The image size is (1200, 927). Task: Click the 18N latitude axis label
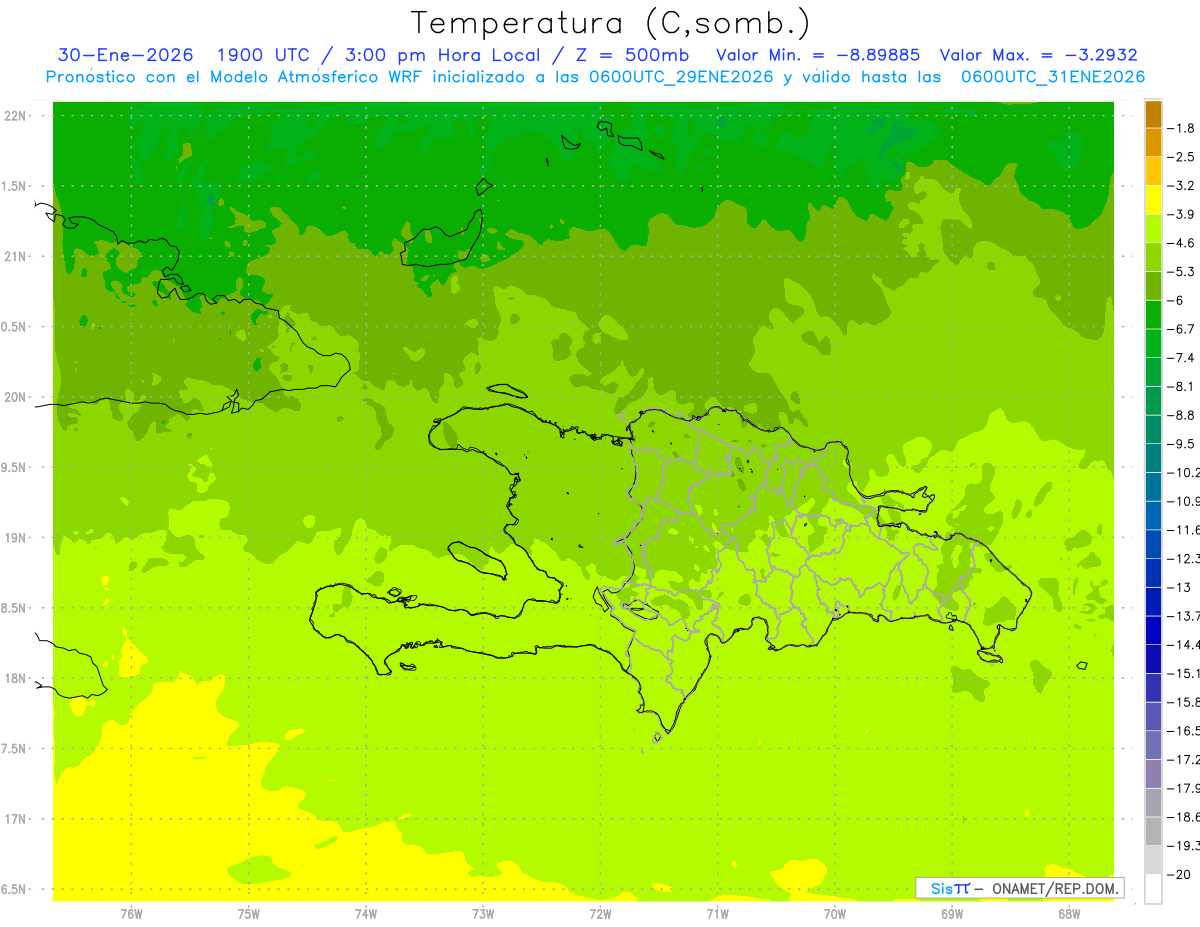coord(16,679)
